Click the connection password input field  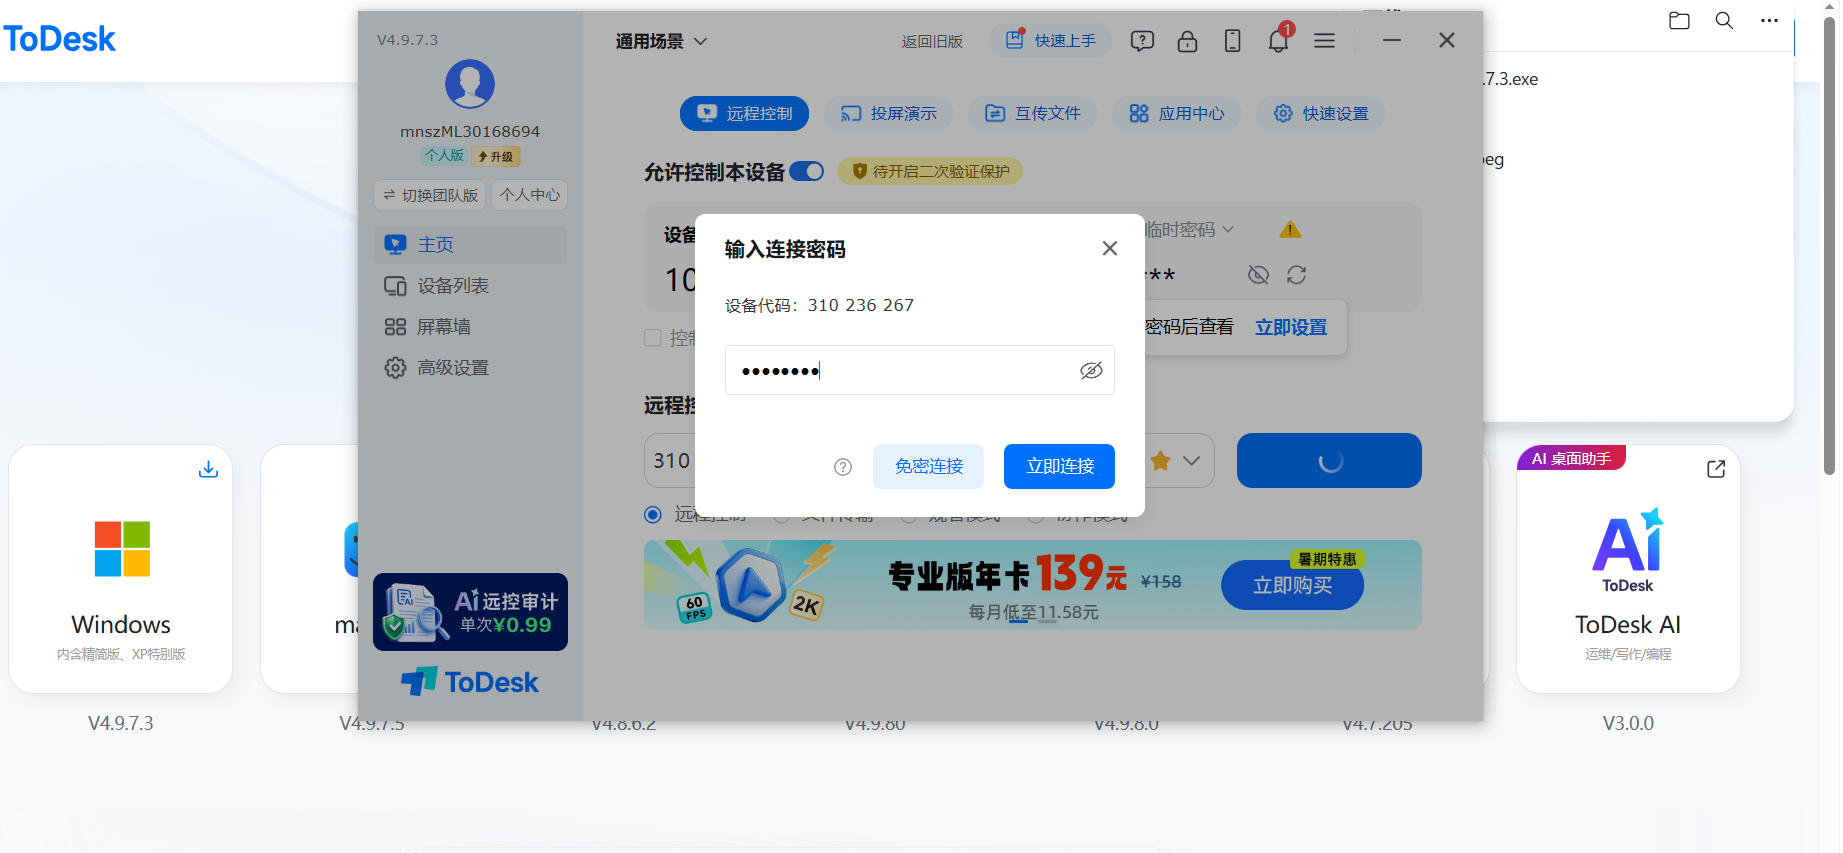click(x=919, y=371)
